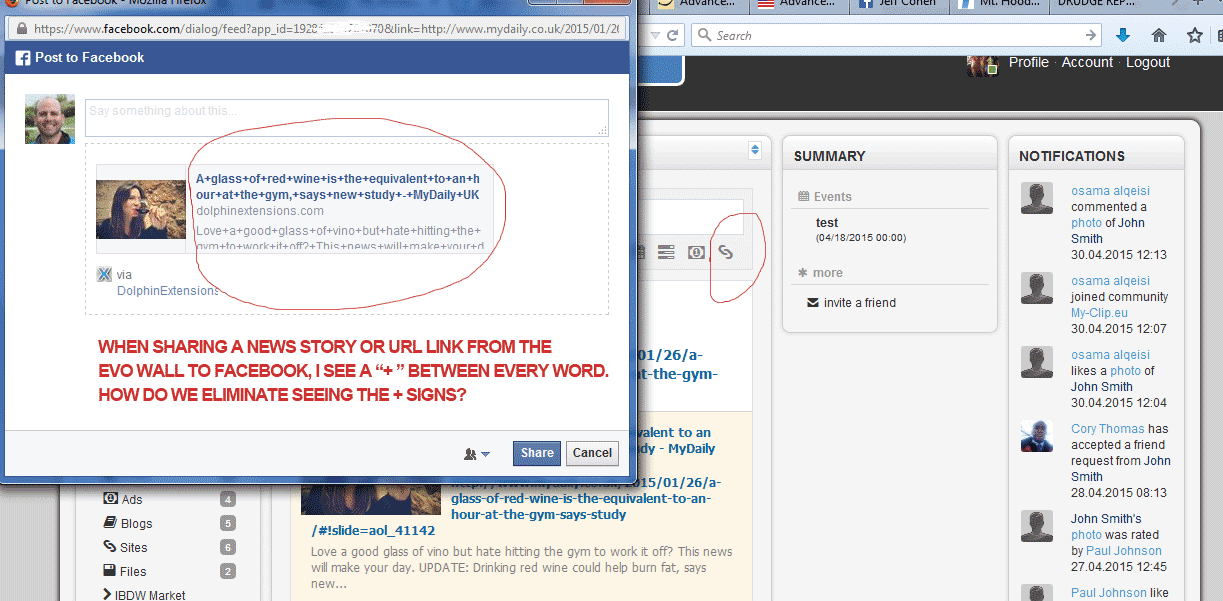The image size is (1223, 601).
Task: Open the URL history dropdown arrow near reload
Action: point(654,35)
